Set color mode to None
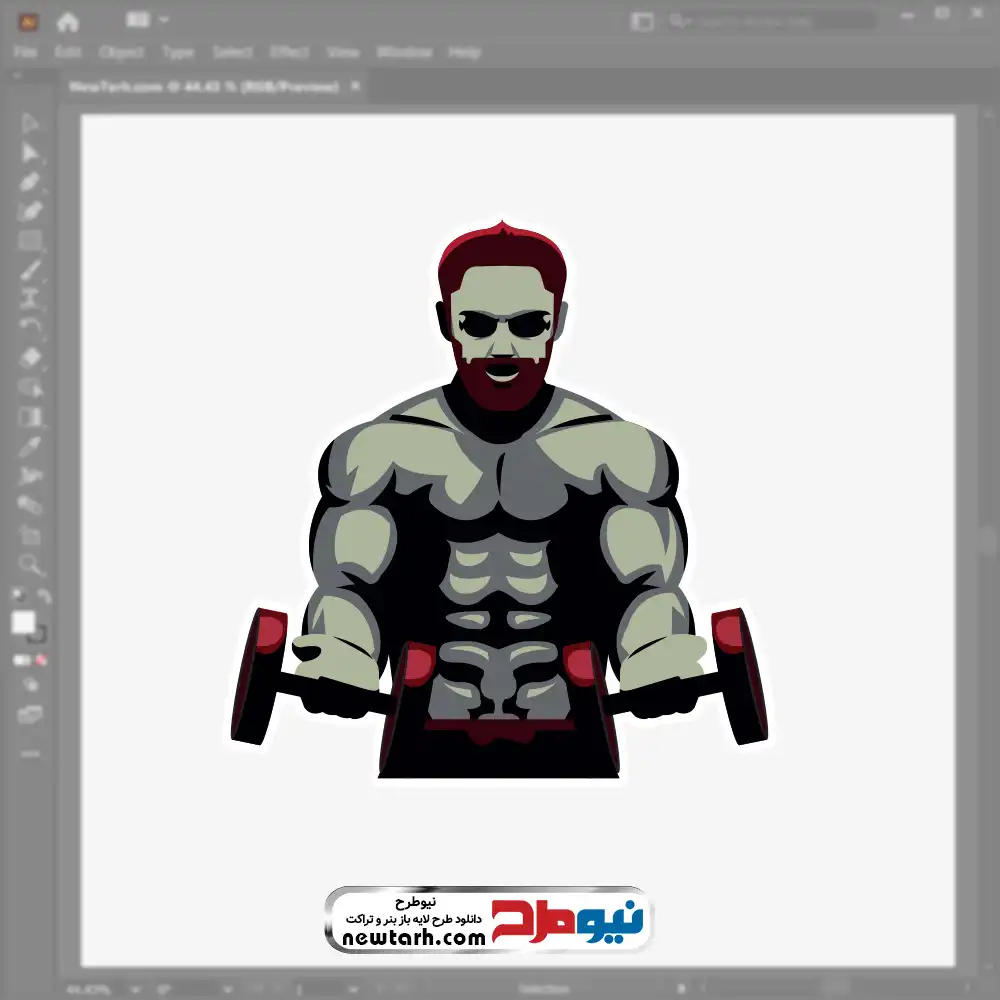1000x1000 pixels. (x=42, y=660)
